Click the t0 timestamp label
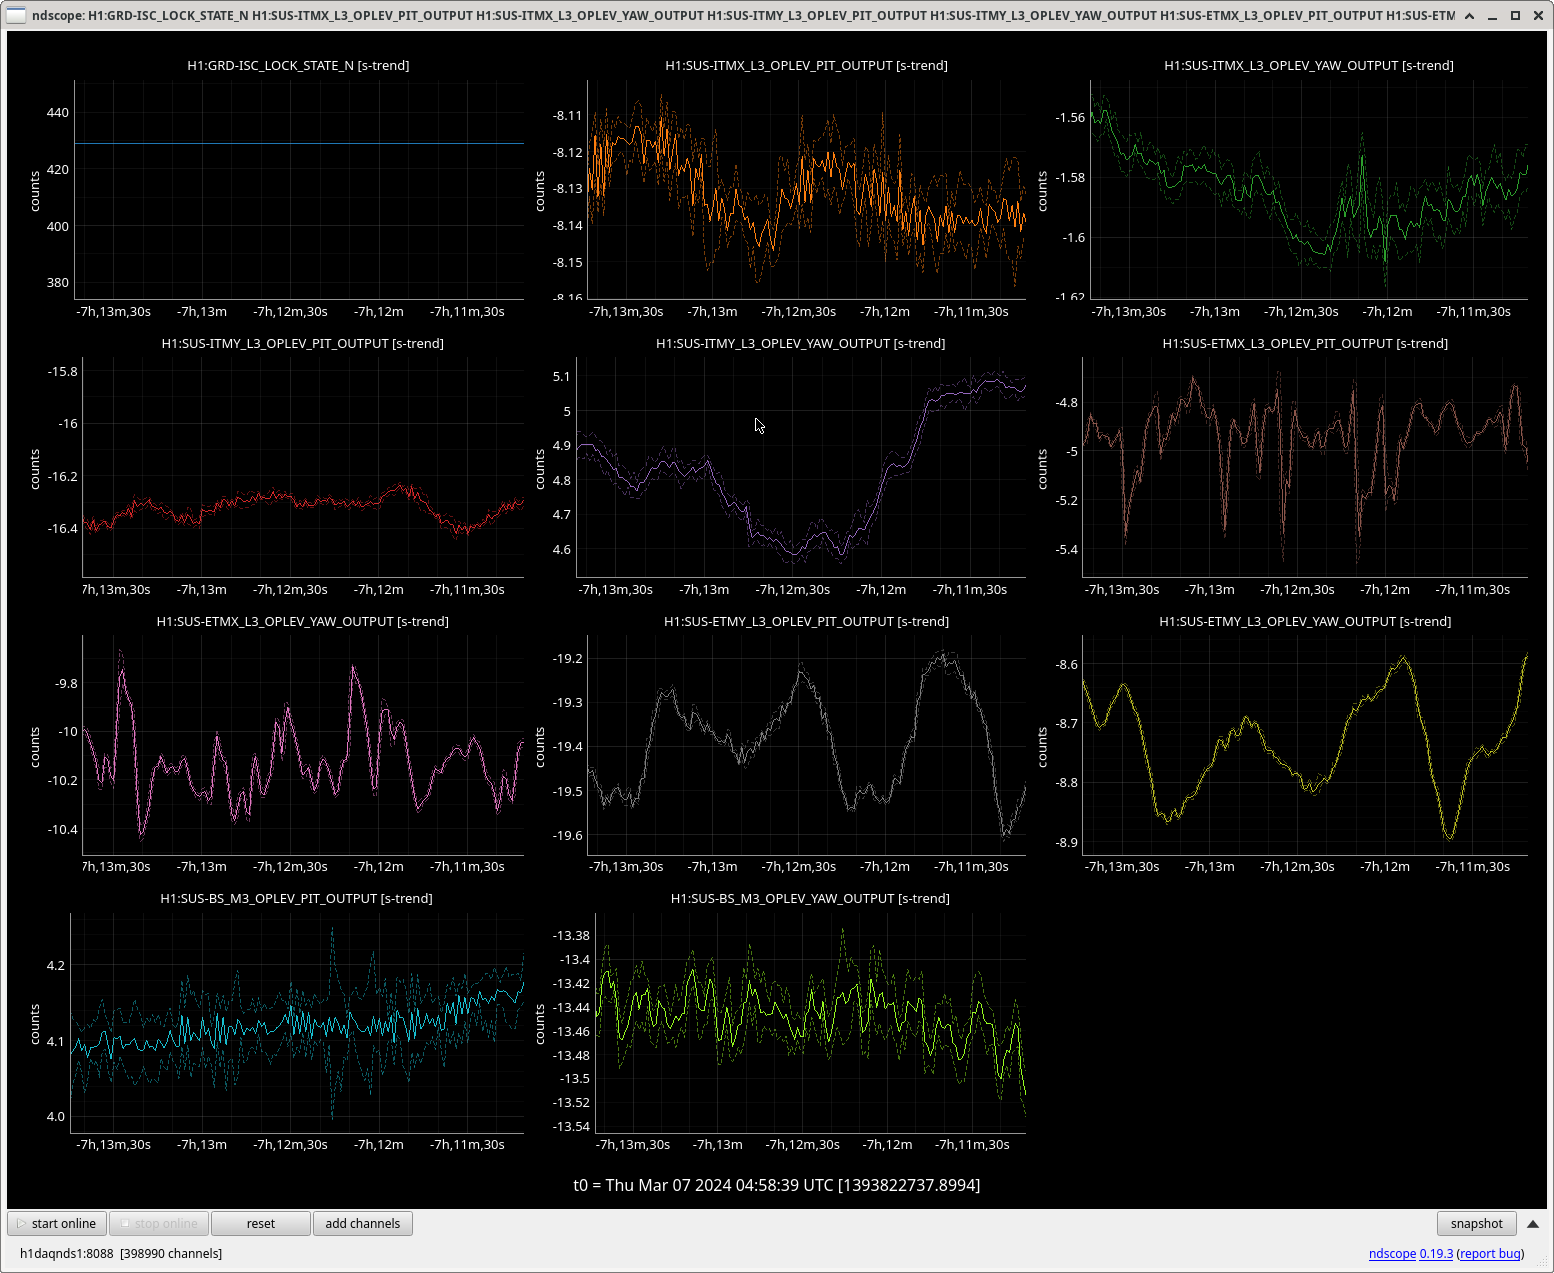 [776, 1185]
